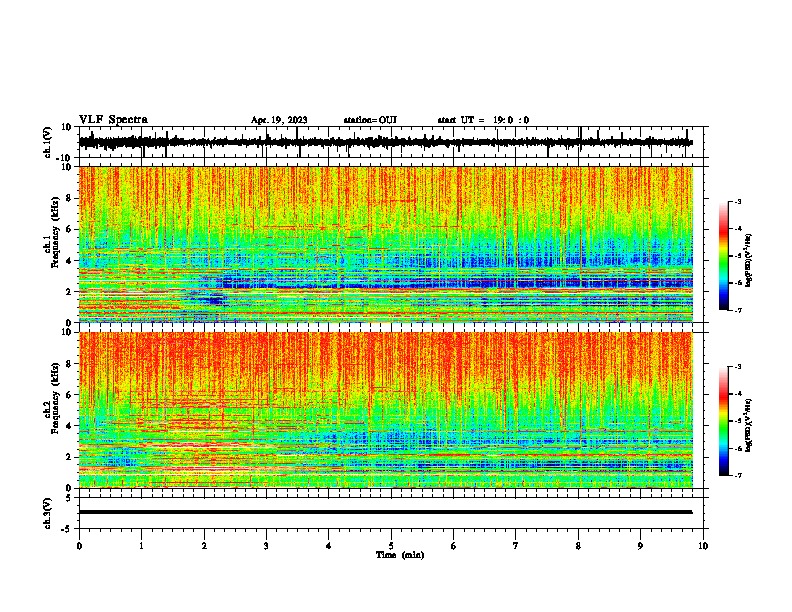Click the "2" kHz tick on ch.2 spectrogram axis
The image size is (792, 612).
(x=70, y=457)
